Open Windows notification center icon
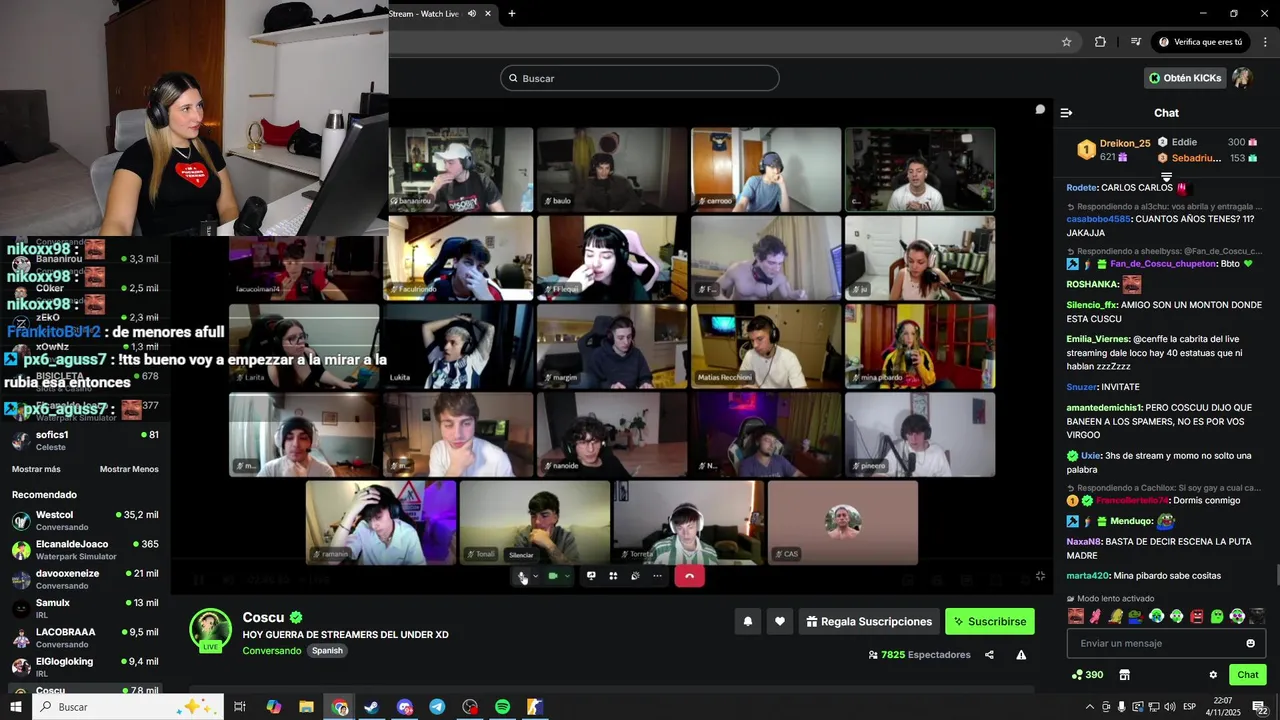 click(x=1260, y=707)
